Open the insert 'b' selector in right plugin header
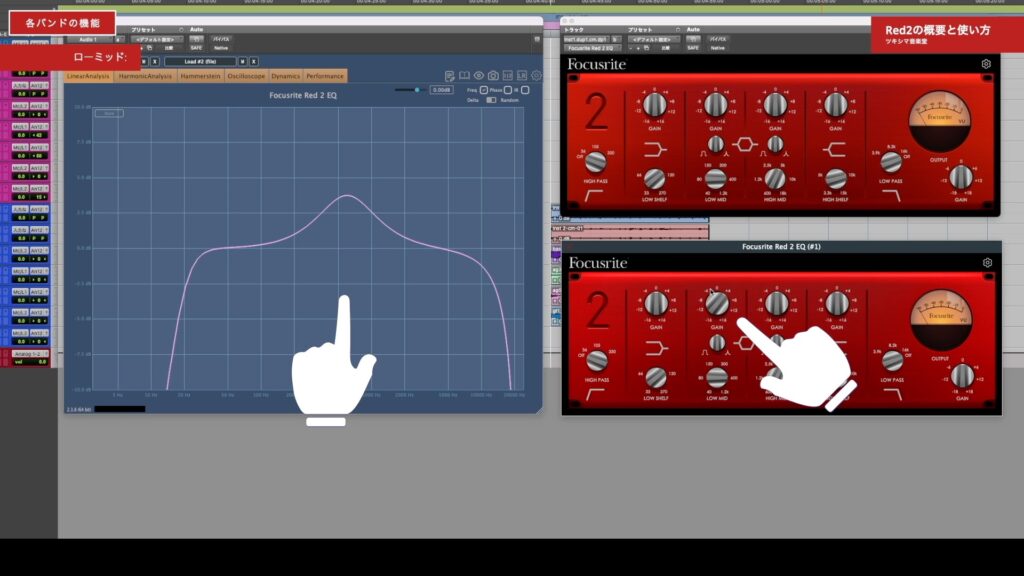The width and height of the screenshot is (1024, 576). [615, 39]
